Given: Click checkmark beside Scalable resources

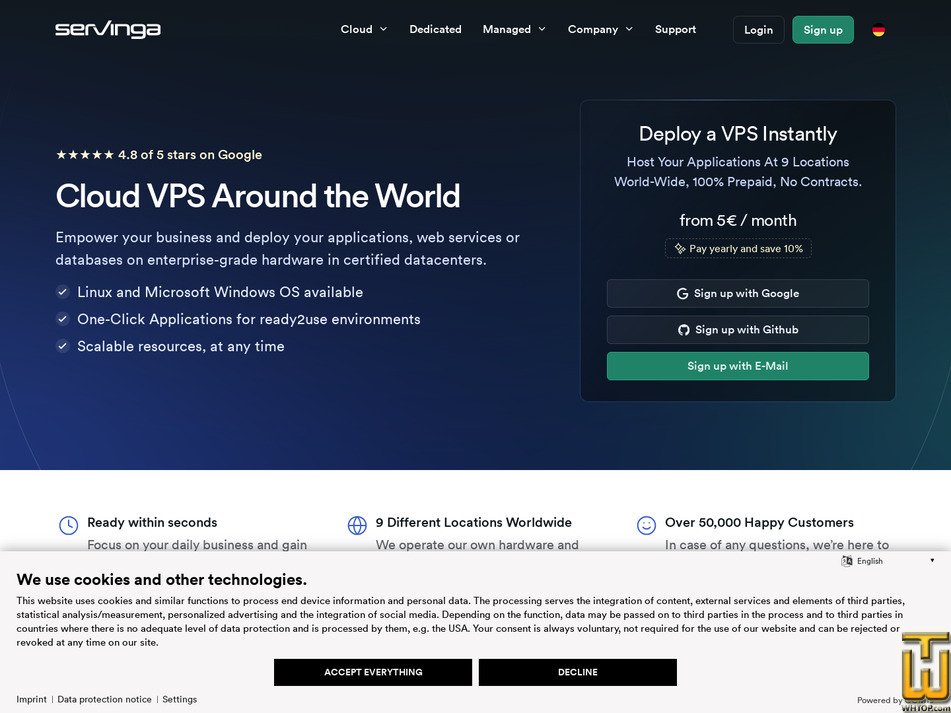Looking at the screenshot, I should click(x=62, y=346).
